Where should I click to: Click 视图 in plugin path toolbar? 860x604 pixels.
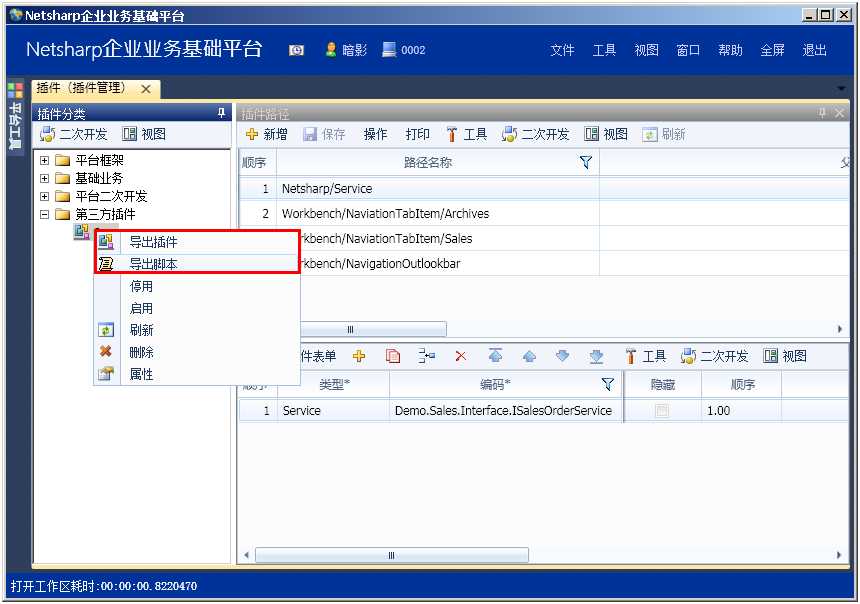click(606, 134)
